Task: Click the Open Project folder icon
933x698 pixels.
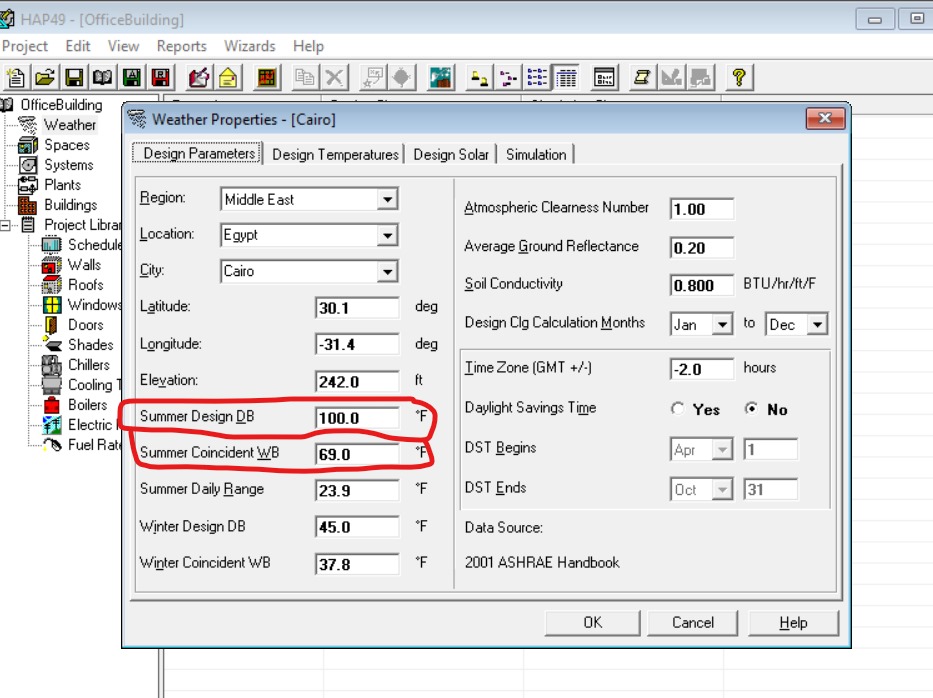Action: [x=45, y=77]
